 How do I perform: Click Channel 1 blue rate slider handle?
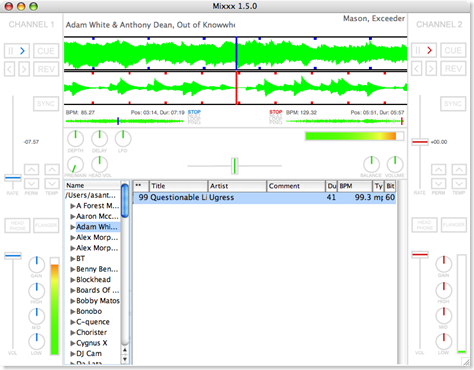click(x=13, y=178)
